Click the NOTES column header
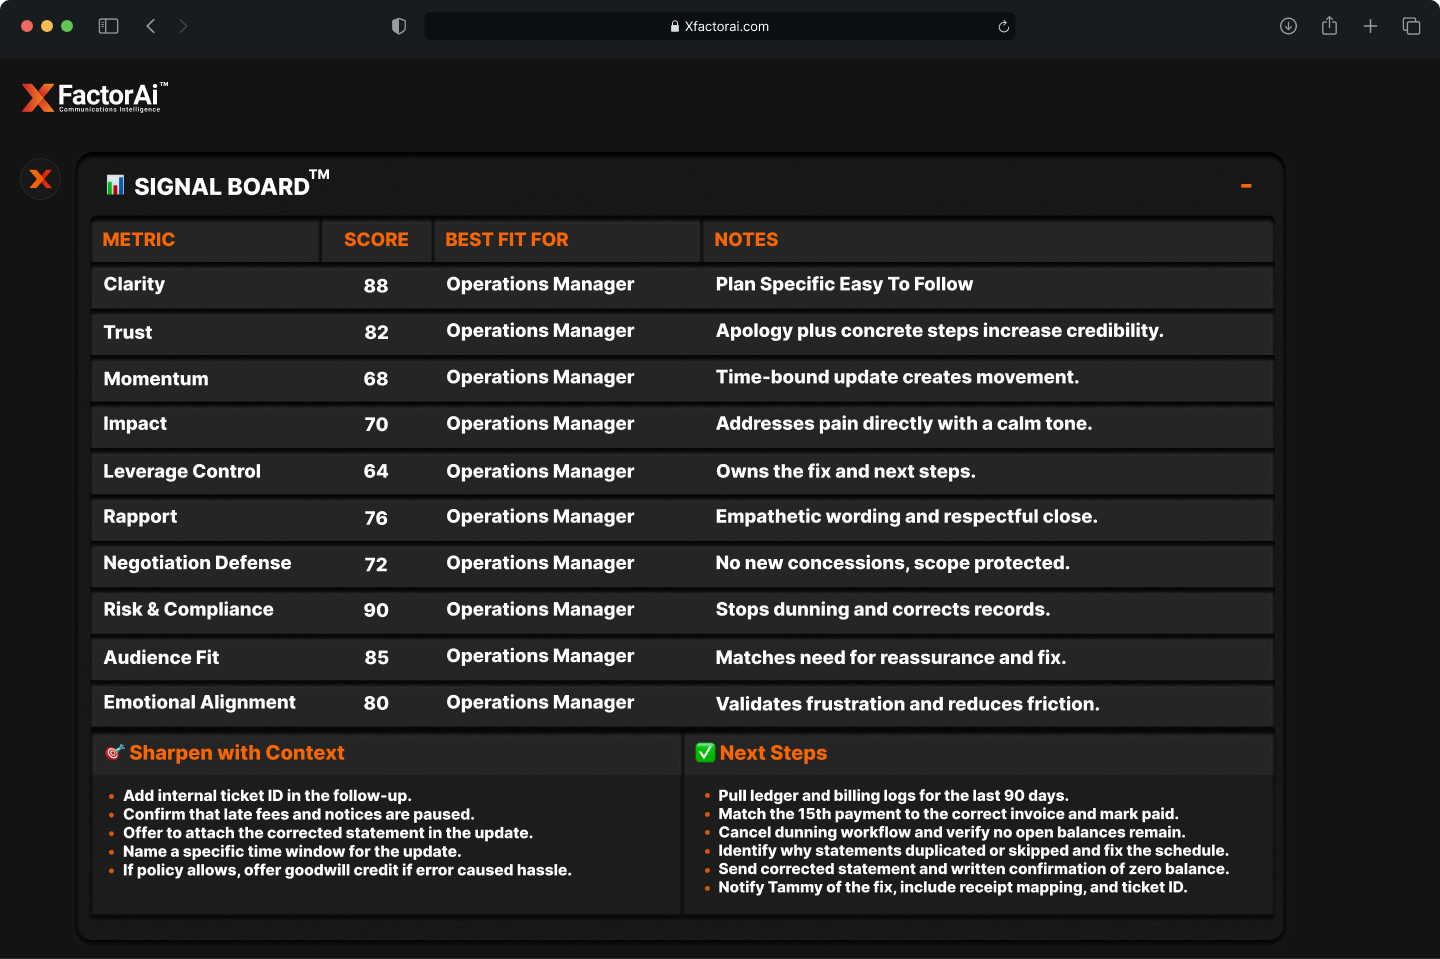The width and height of the screenshot is (1440, 959). pyautogui.click(x=746, y=240)
